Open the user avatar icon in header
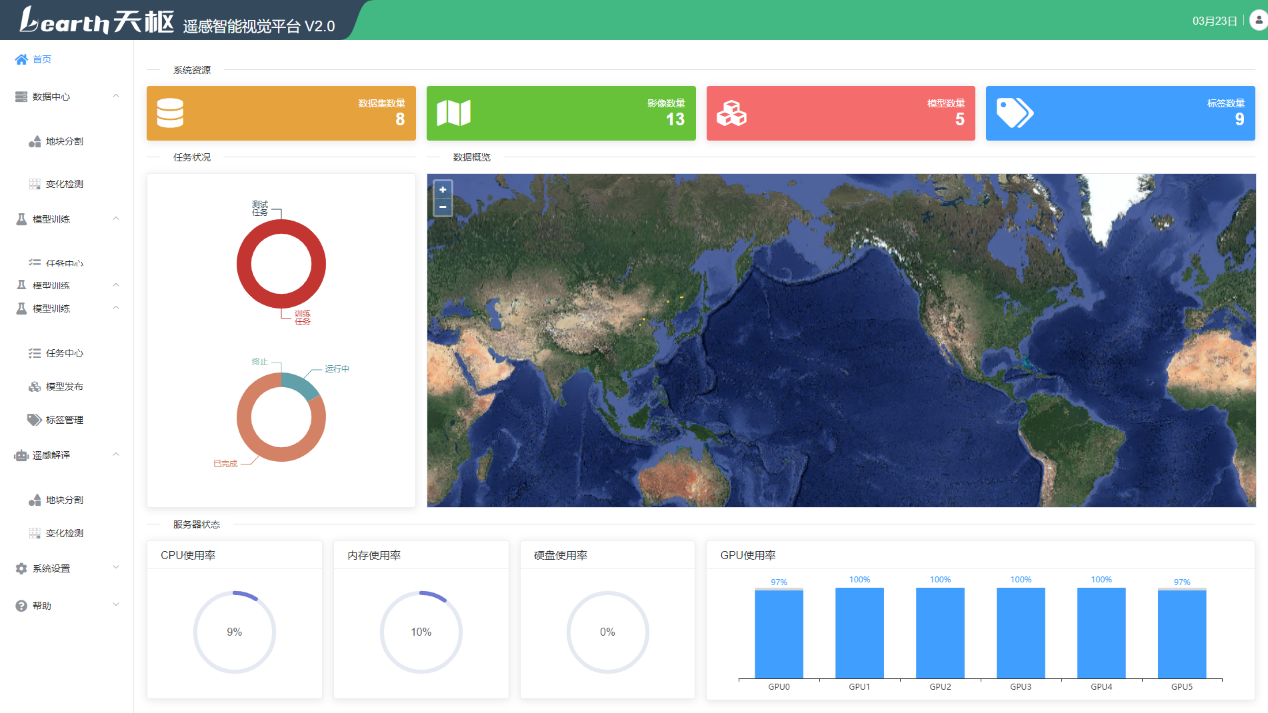Screen dimensions: 1268x713 [x=1258, y=20]
